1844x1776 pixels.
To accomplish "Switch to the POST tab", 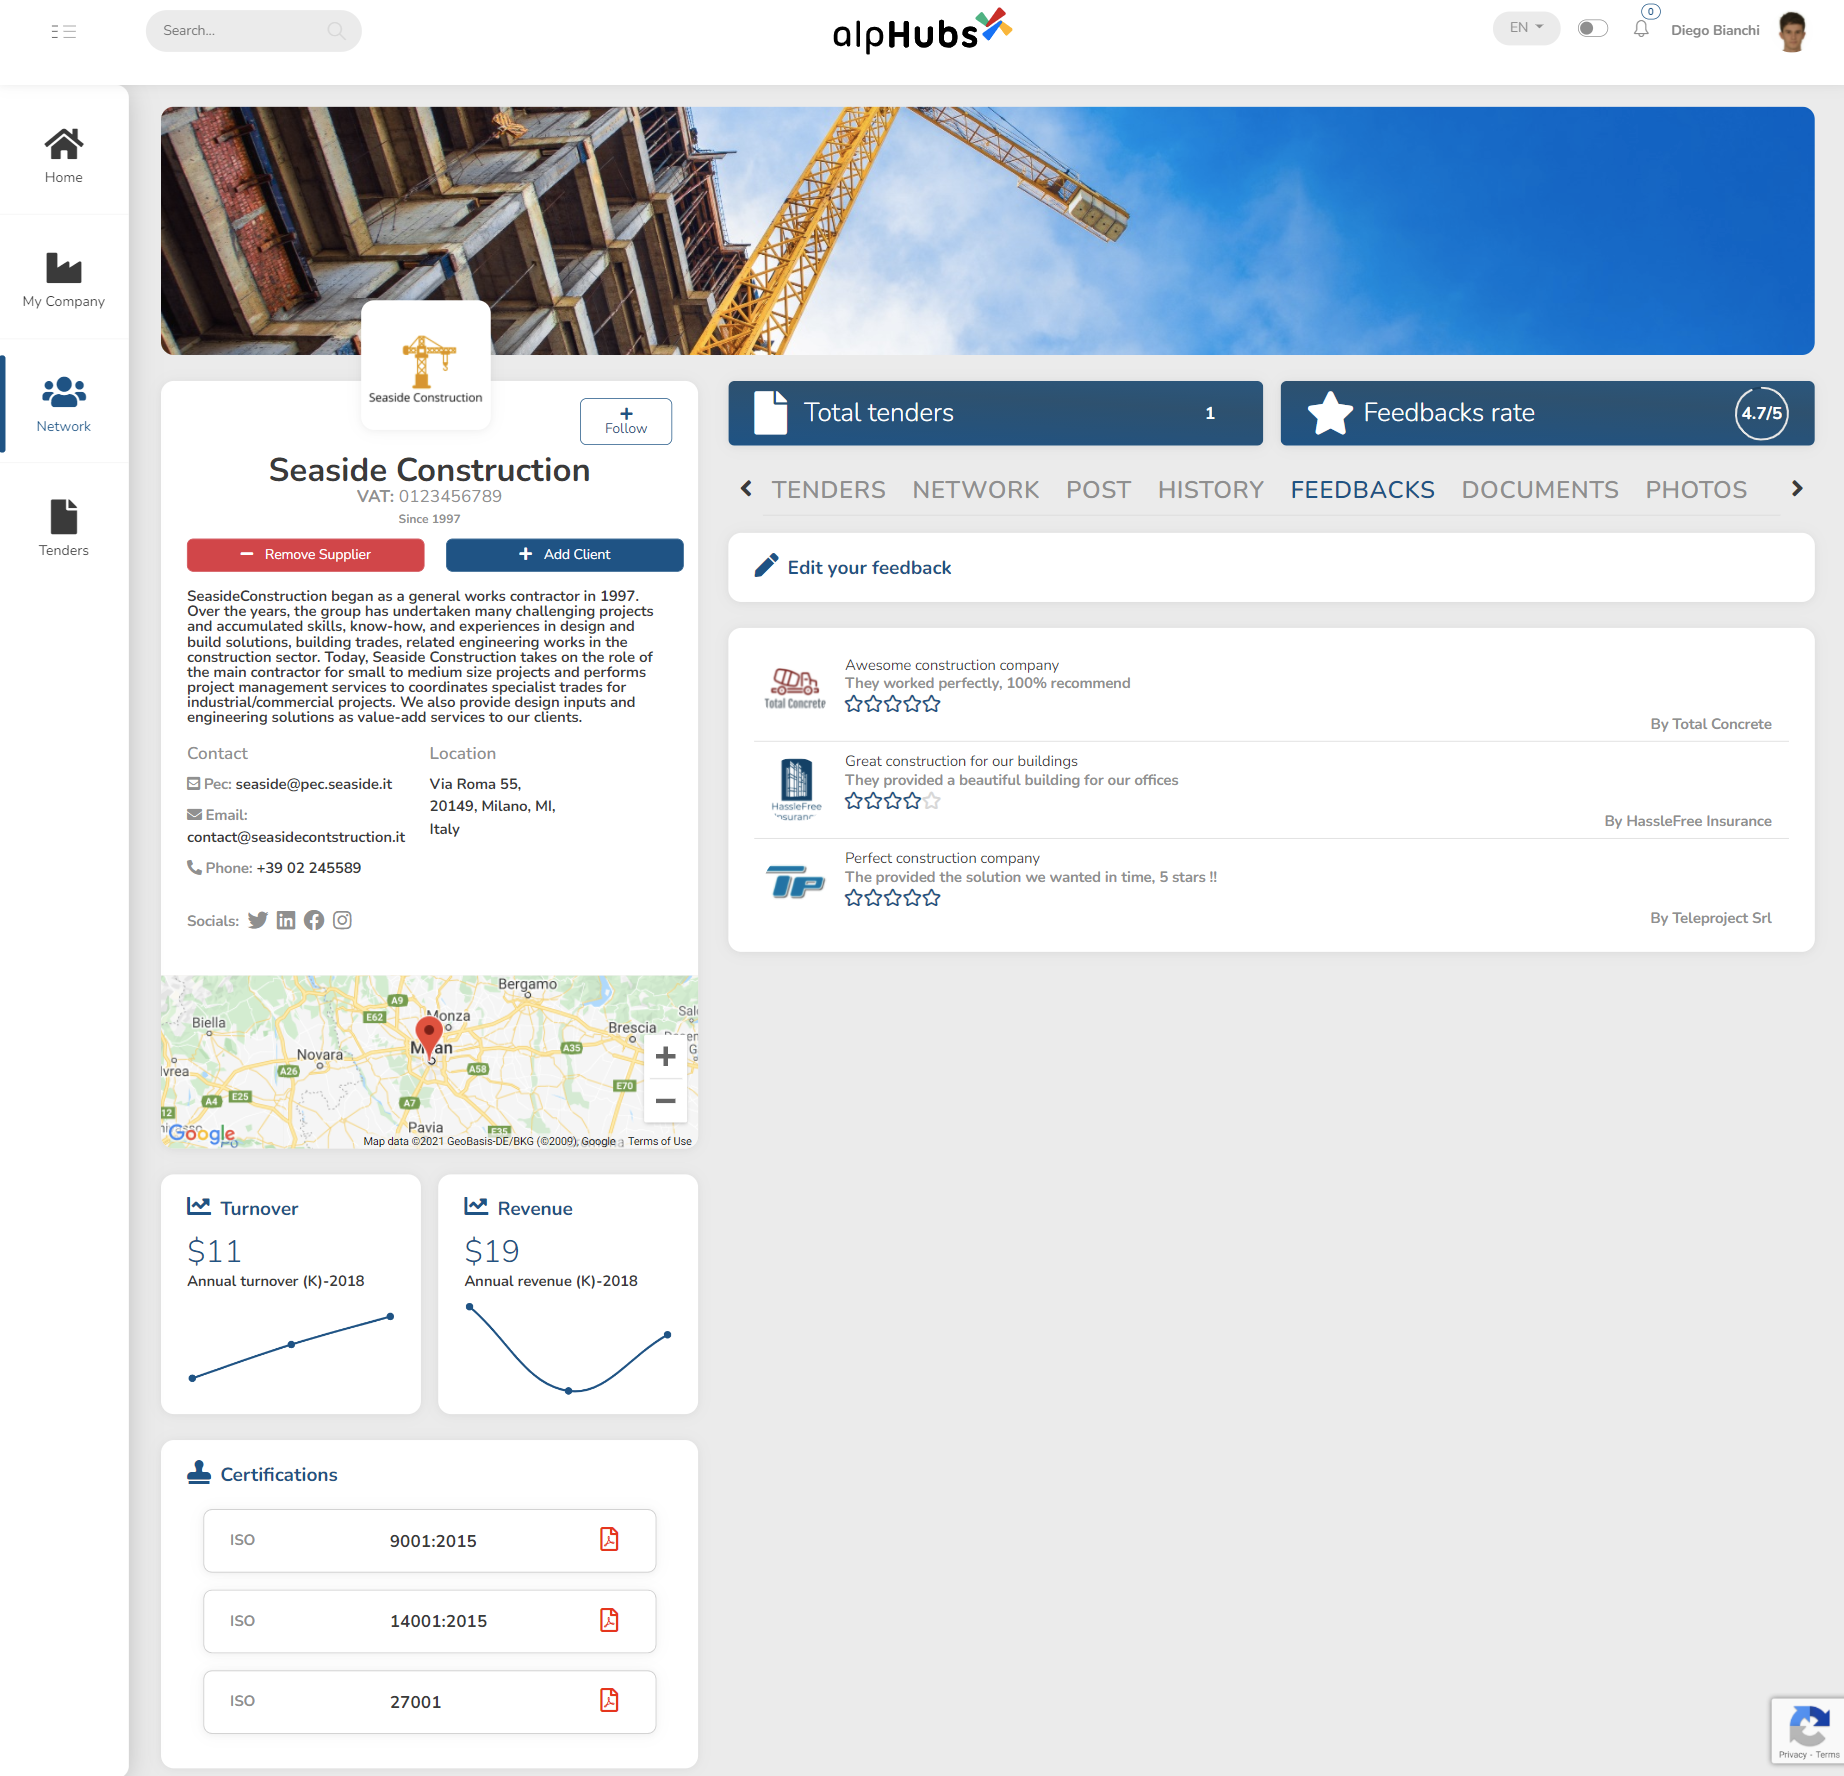I will [1098, 490].
